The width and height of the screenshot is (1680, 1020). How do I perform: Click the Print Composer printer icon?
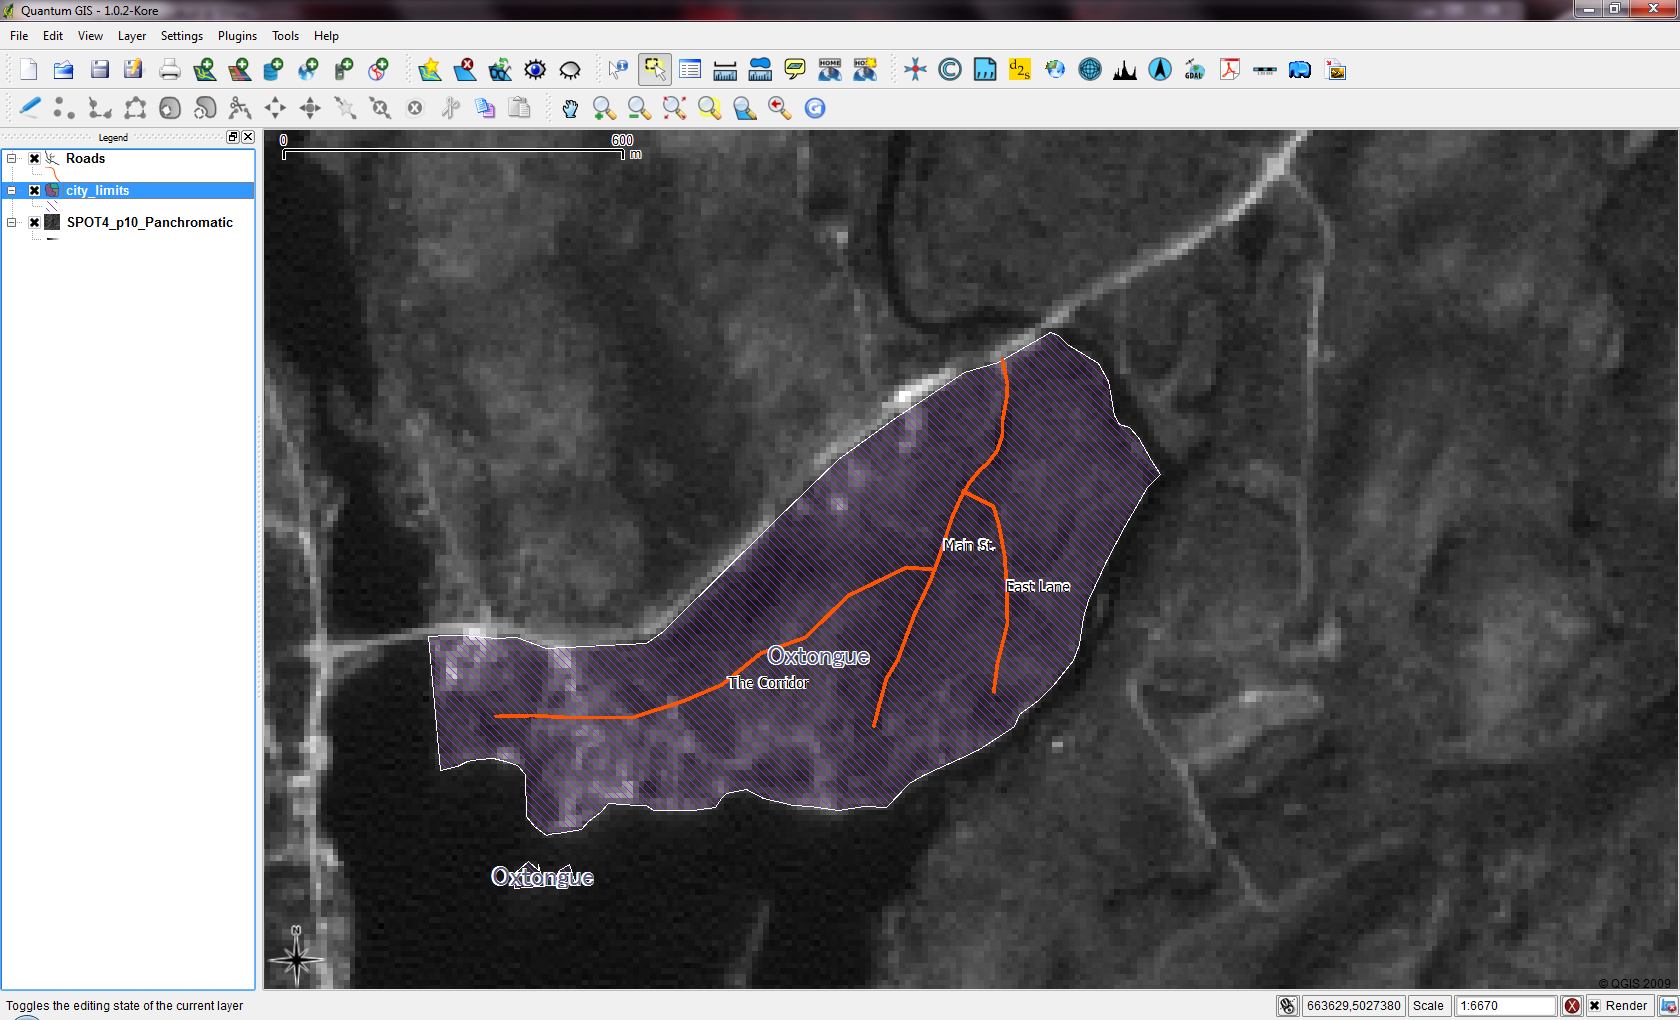coord(169,70)
